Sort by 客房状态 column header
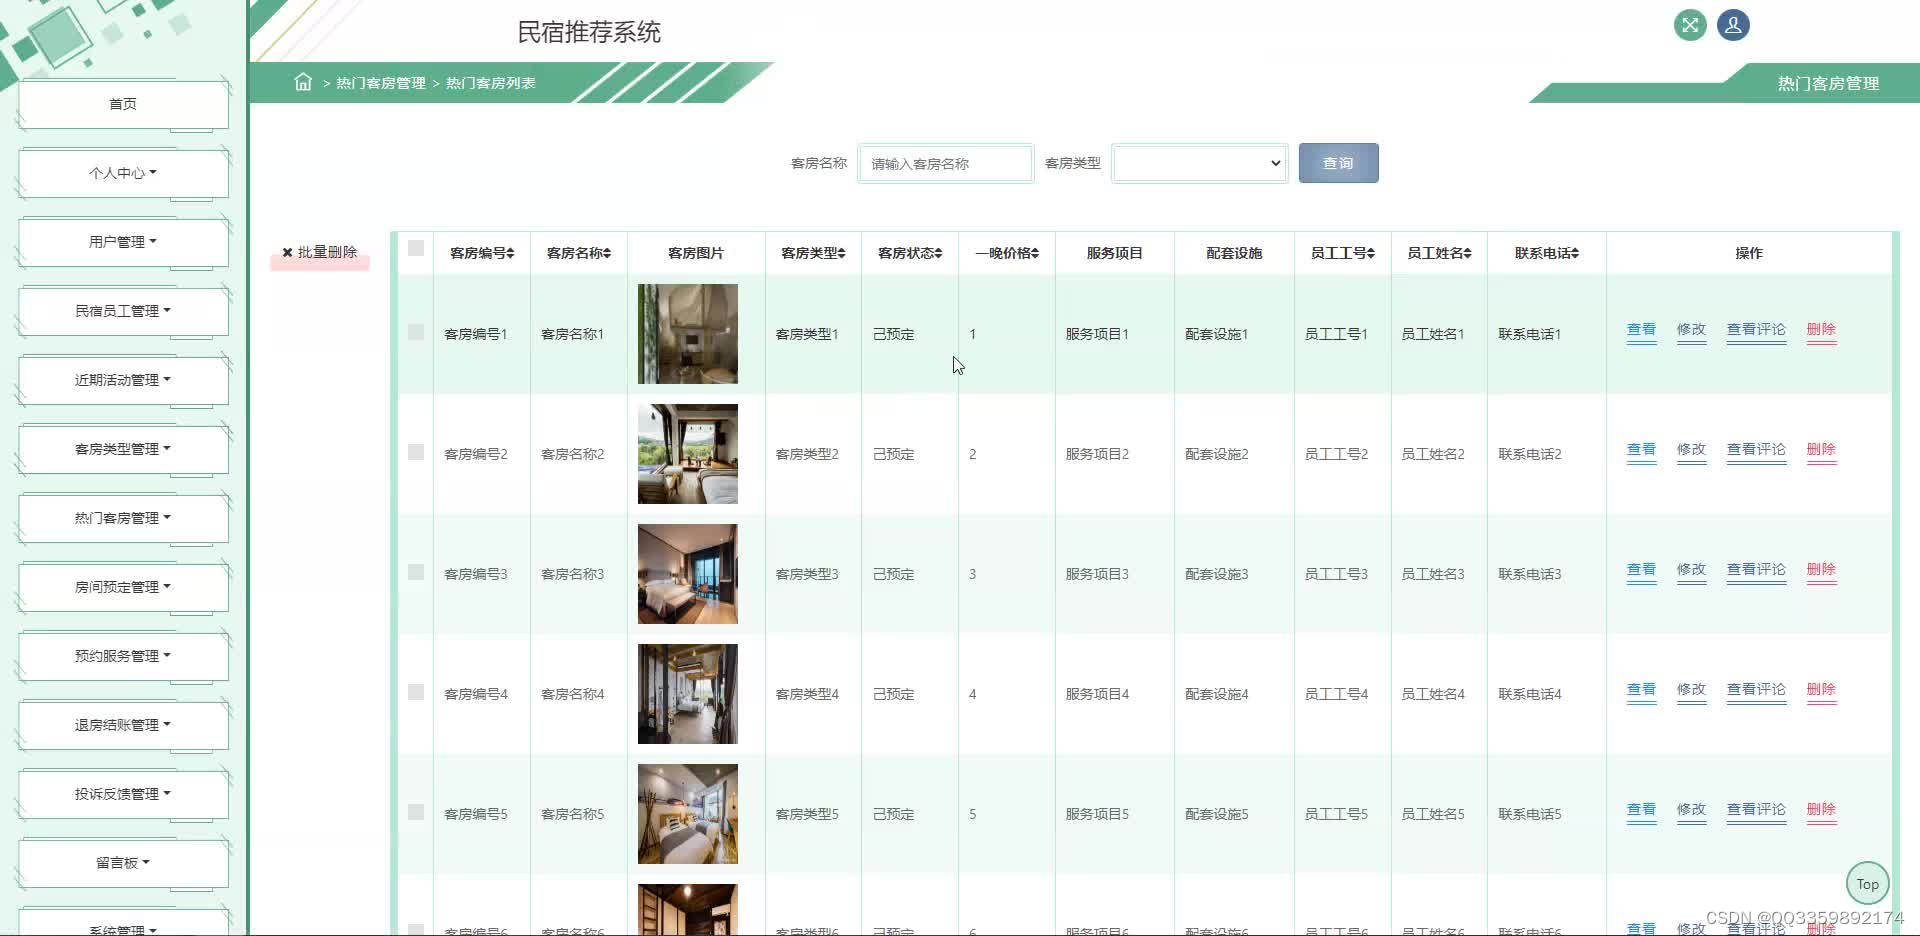 910,253
